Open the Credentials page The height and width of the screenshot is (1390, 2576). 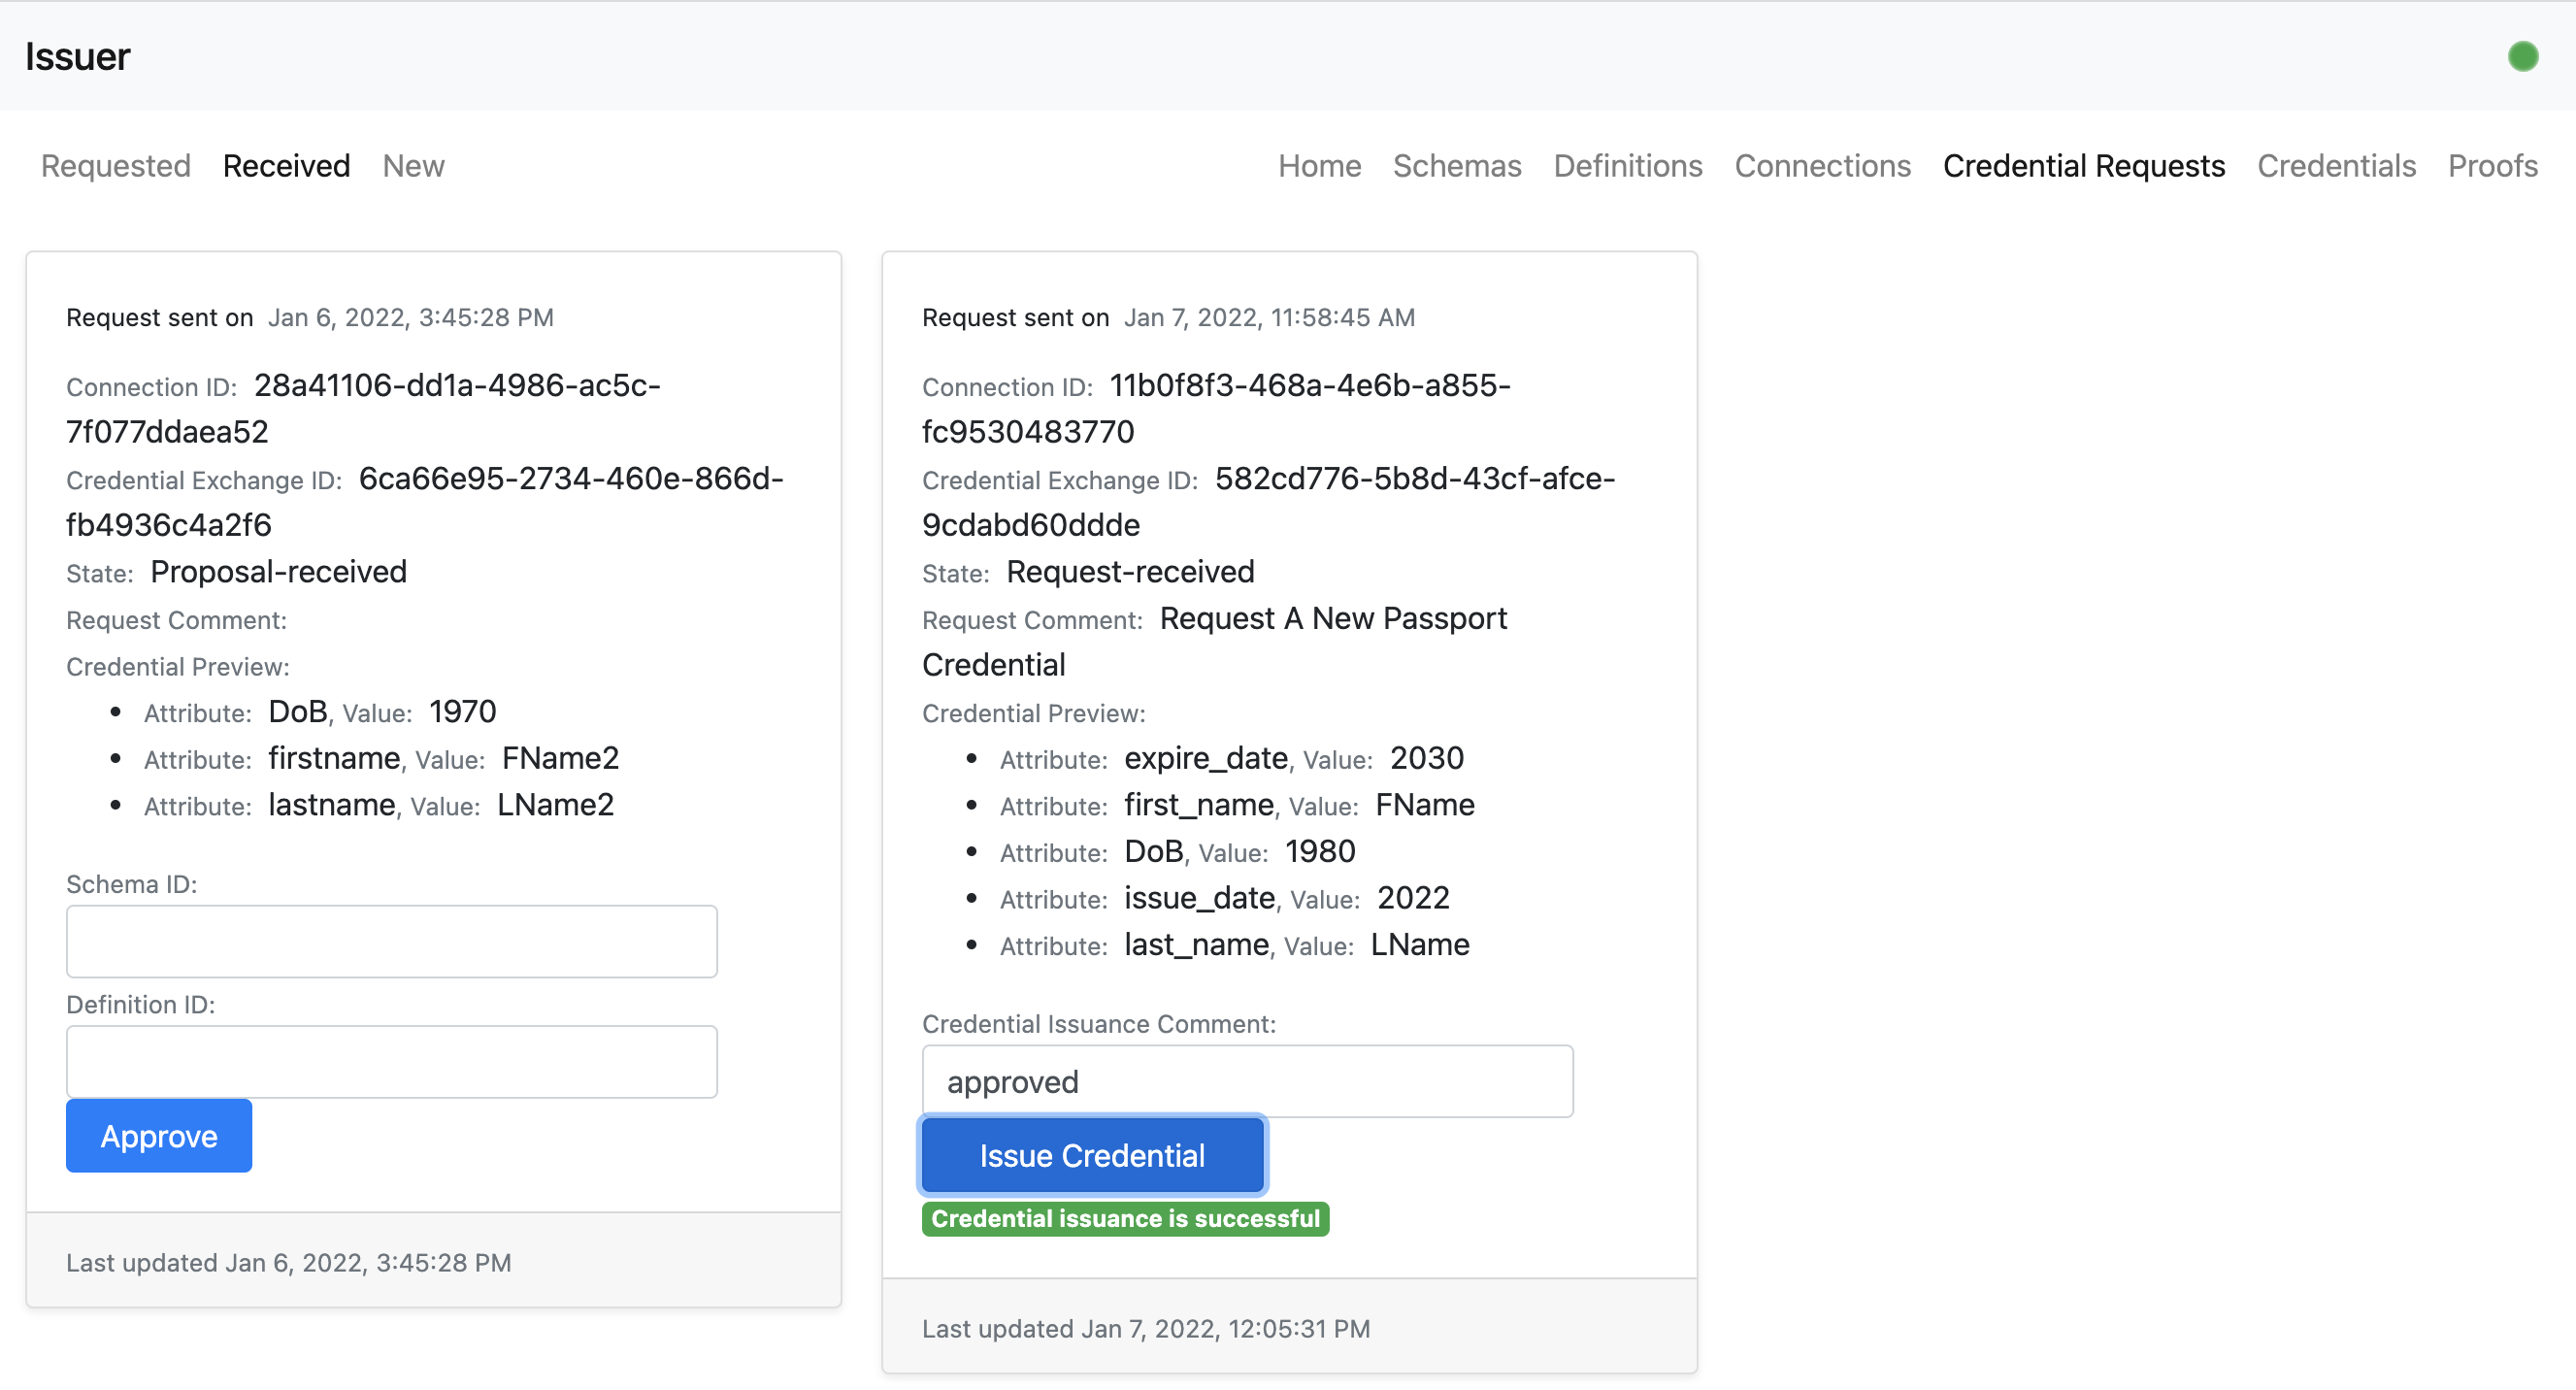coord(2335,166)
